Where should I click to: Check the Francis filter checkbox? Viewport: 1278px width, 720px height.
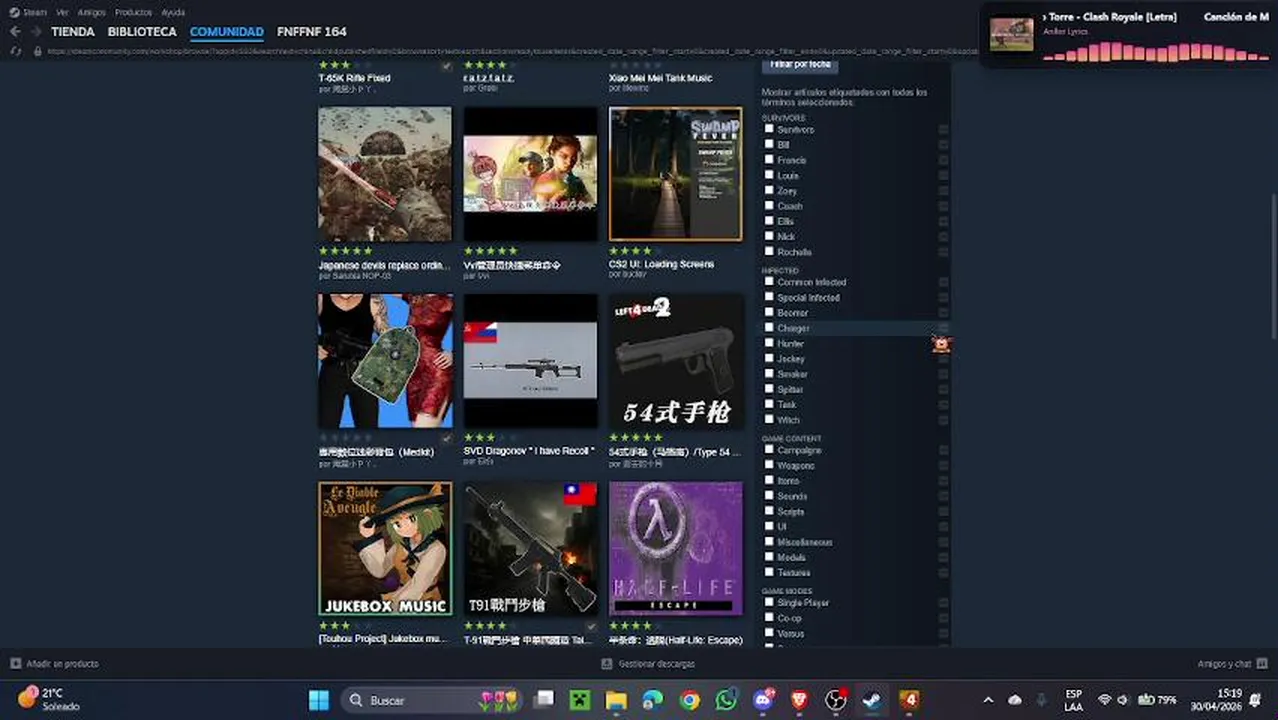coord(769,159)
